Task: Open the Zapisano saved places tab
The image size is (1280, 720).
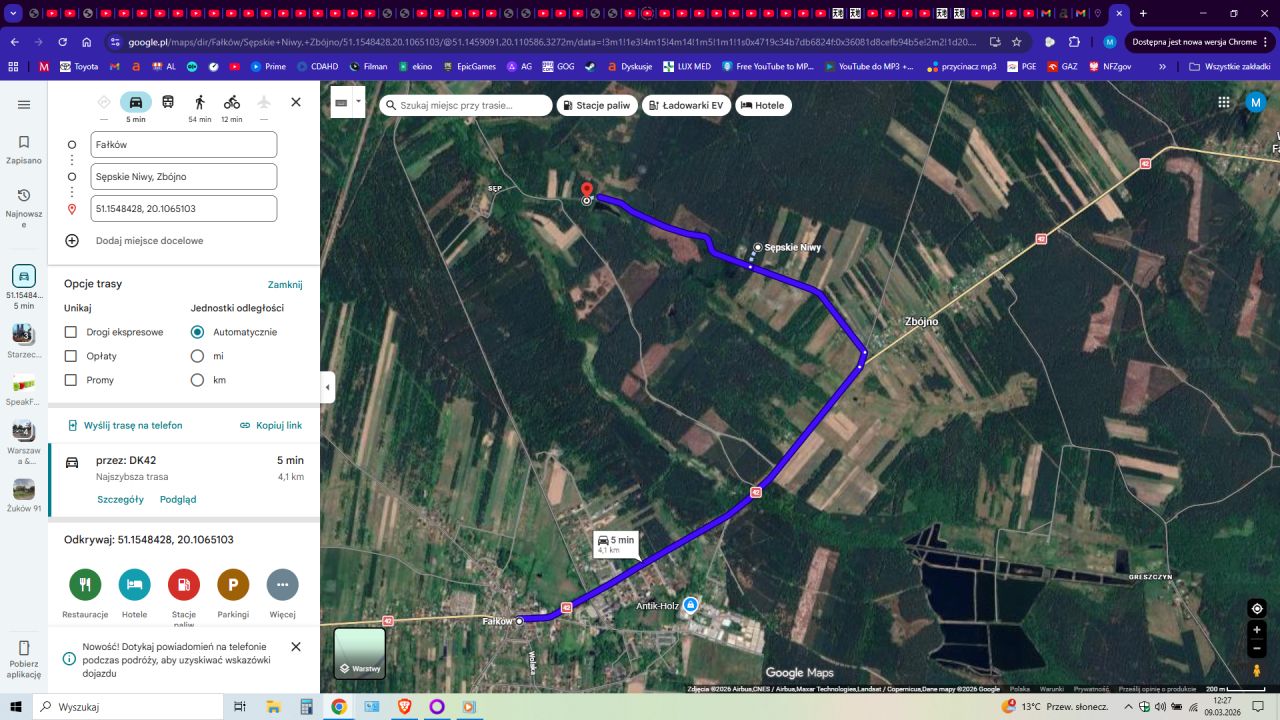Action: [24, 149]
